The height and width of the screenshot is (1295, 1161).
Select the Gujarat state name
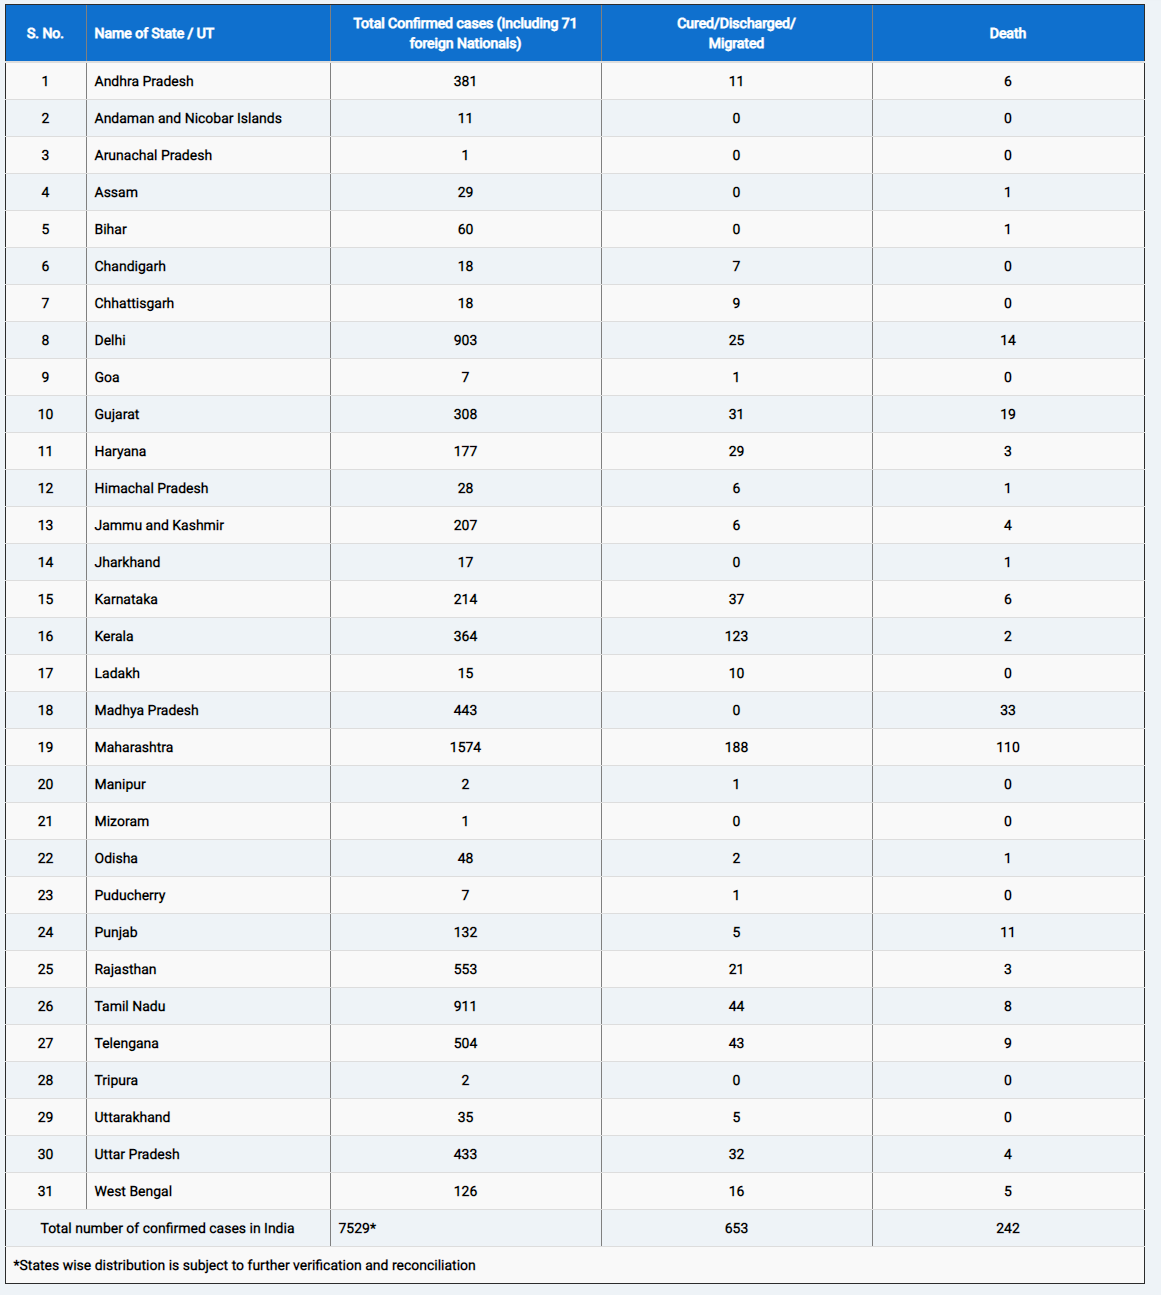point(117,414)
